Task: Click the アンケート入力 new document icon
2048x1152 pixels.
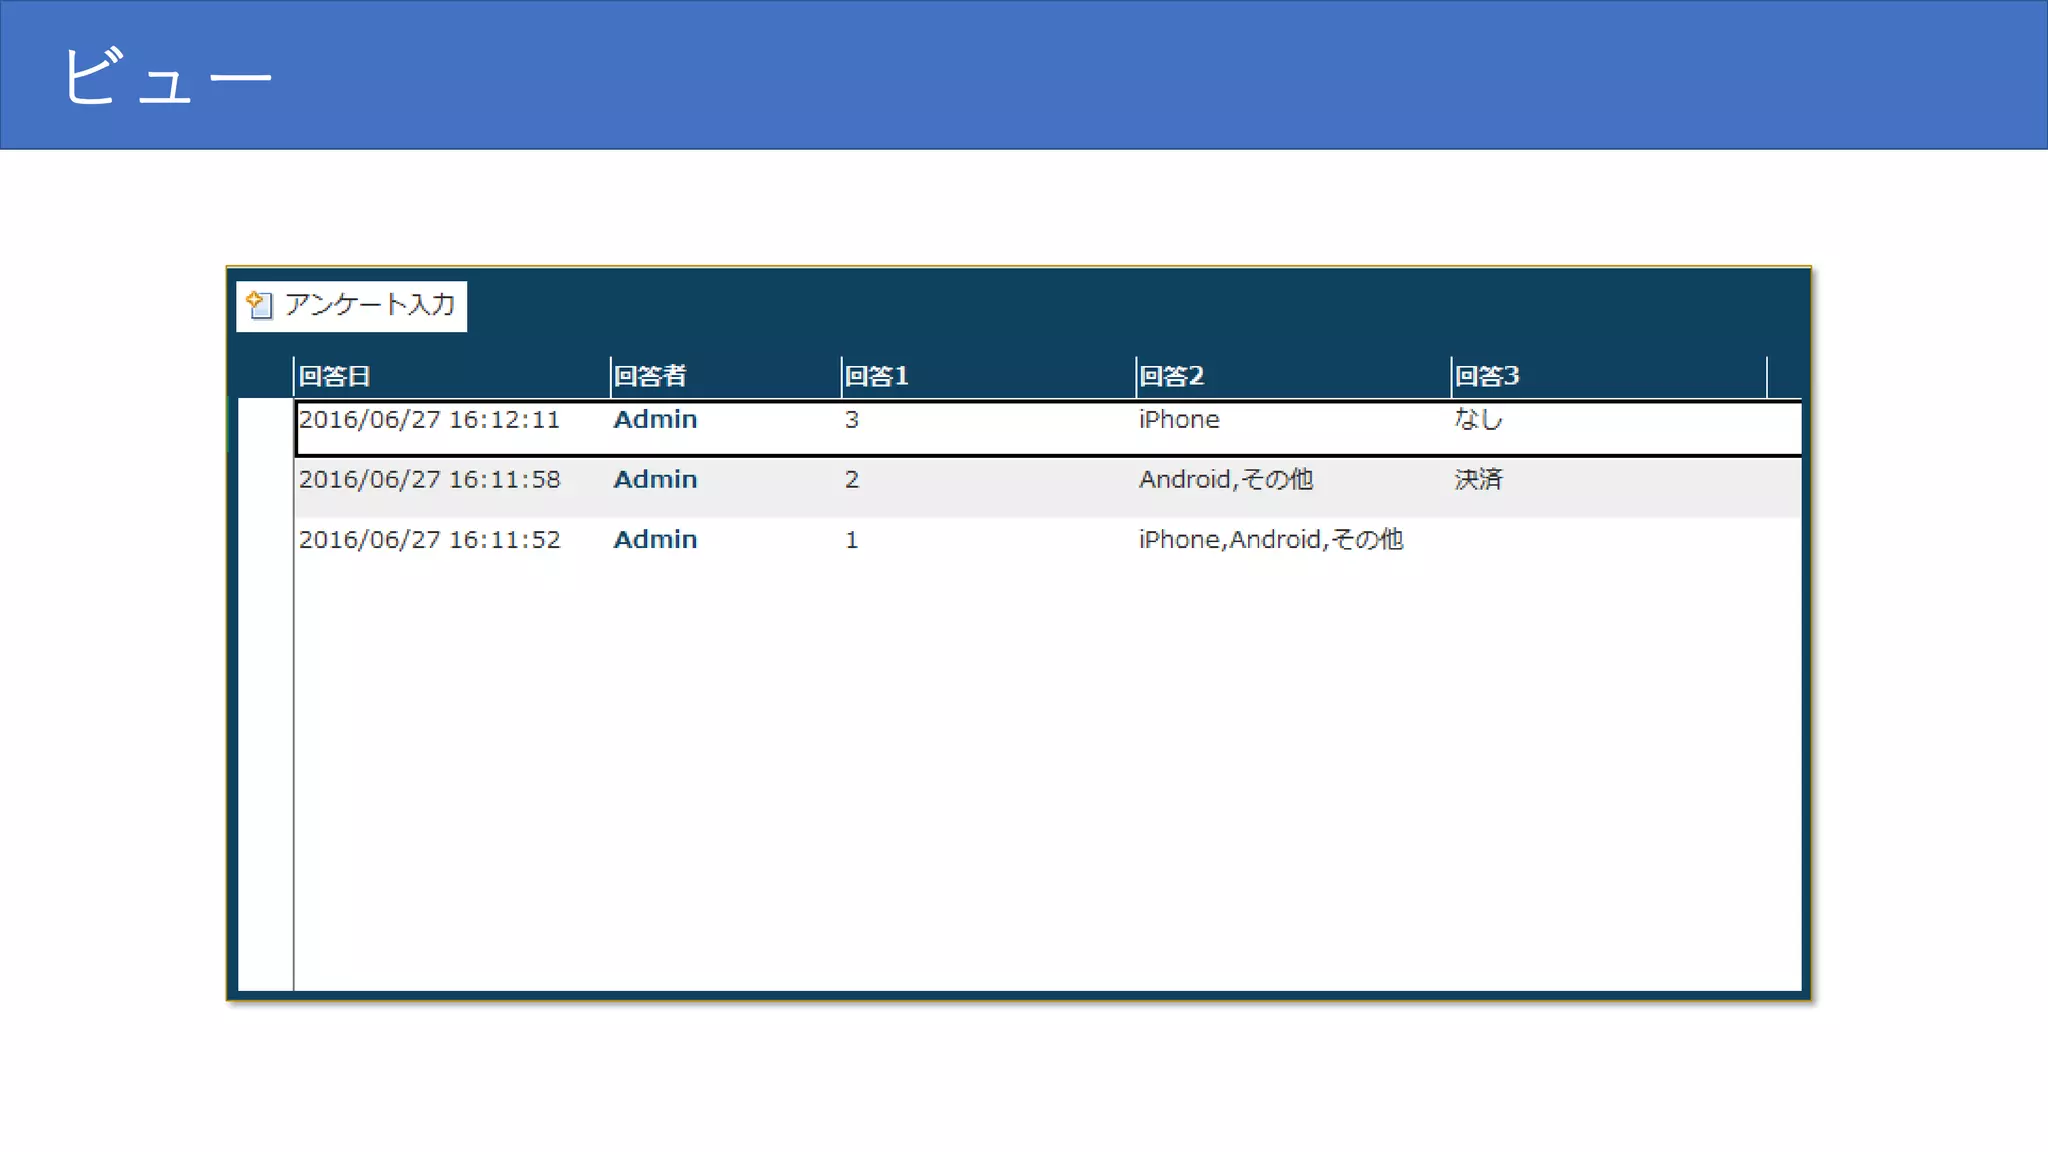Action: [x=260, y=305]
